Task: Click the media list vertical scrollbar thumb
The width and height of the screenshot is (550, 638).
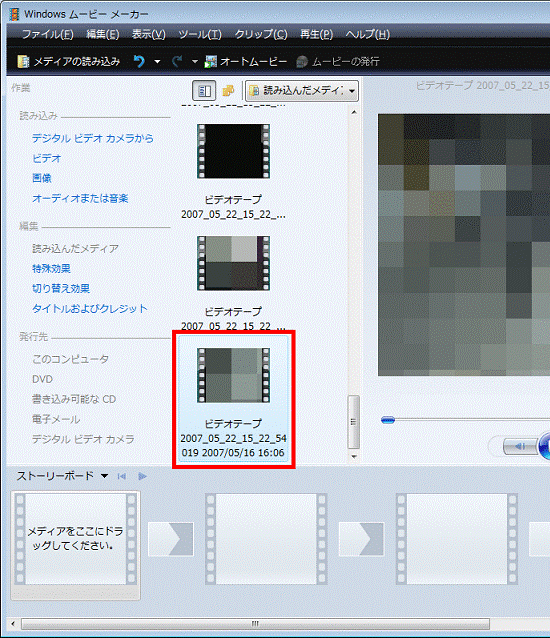Action: [x=354, y=422]
